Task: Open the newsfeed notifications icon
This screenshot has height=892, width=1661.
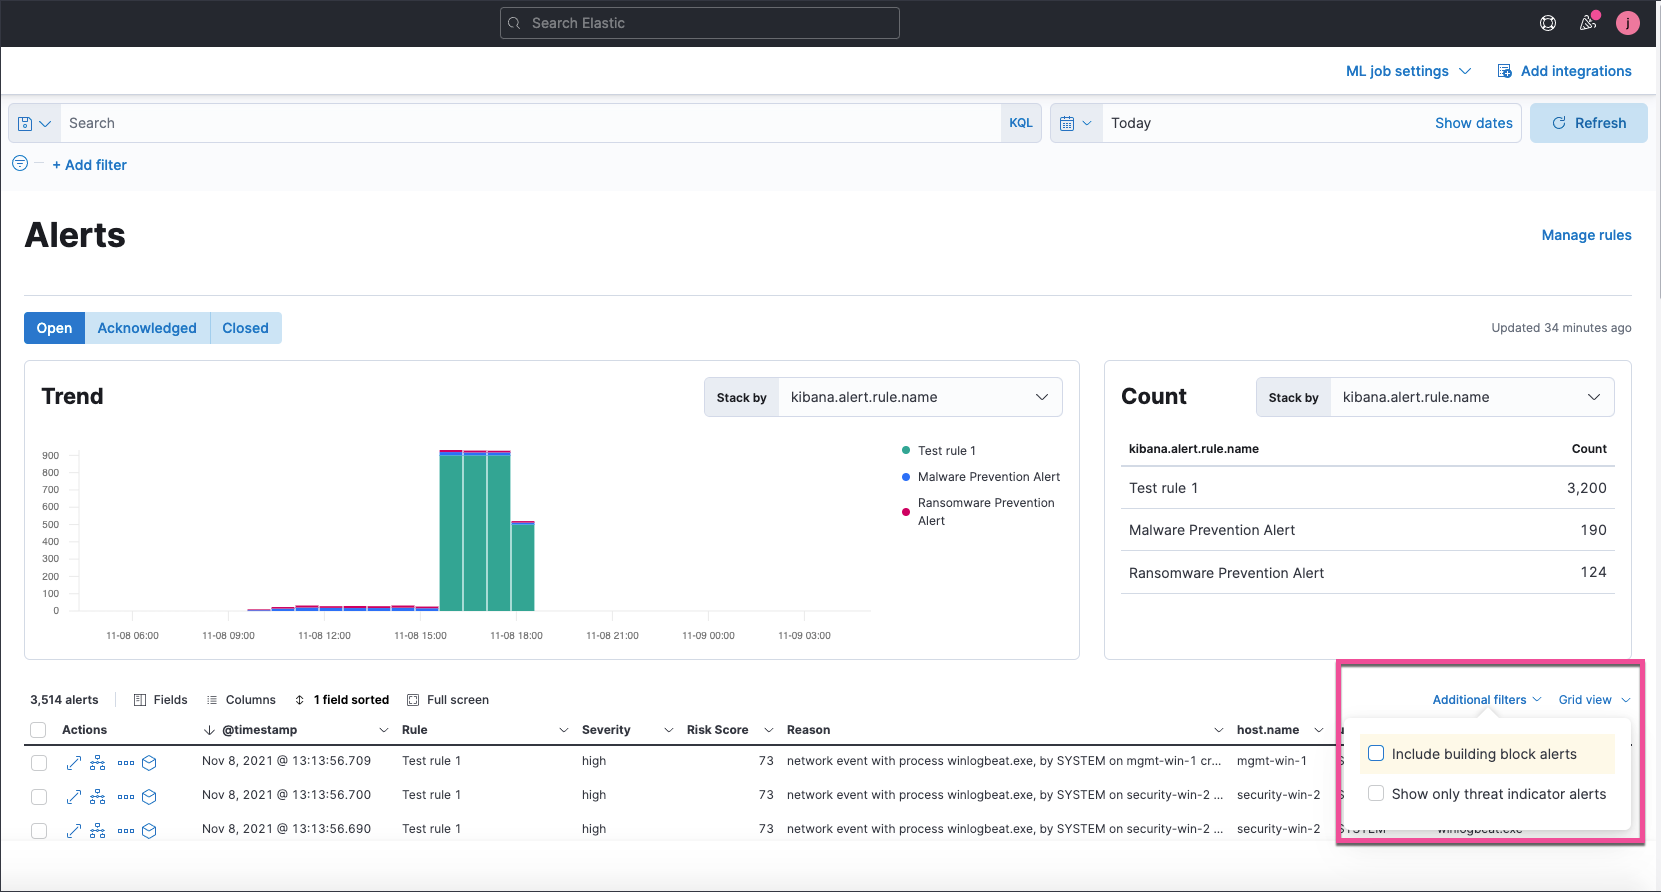Action: (x=1587, y=23)
